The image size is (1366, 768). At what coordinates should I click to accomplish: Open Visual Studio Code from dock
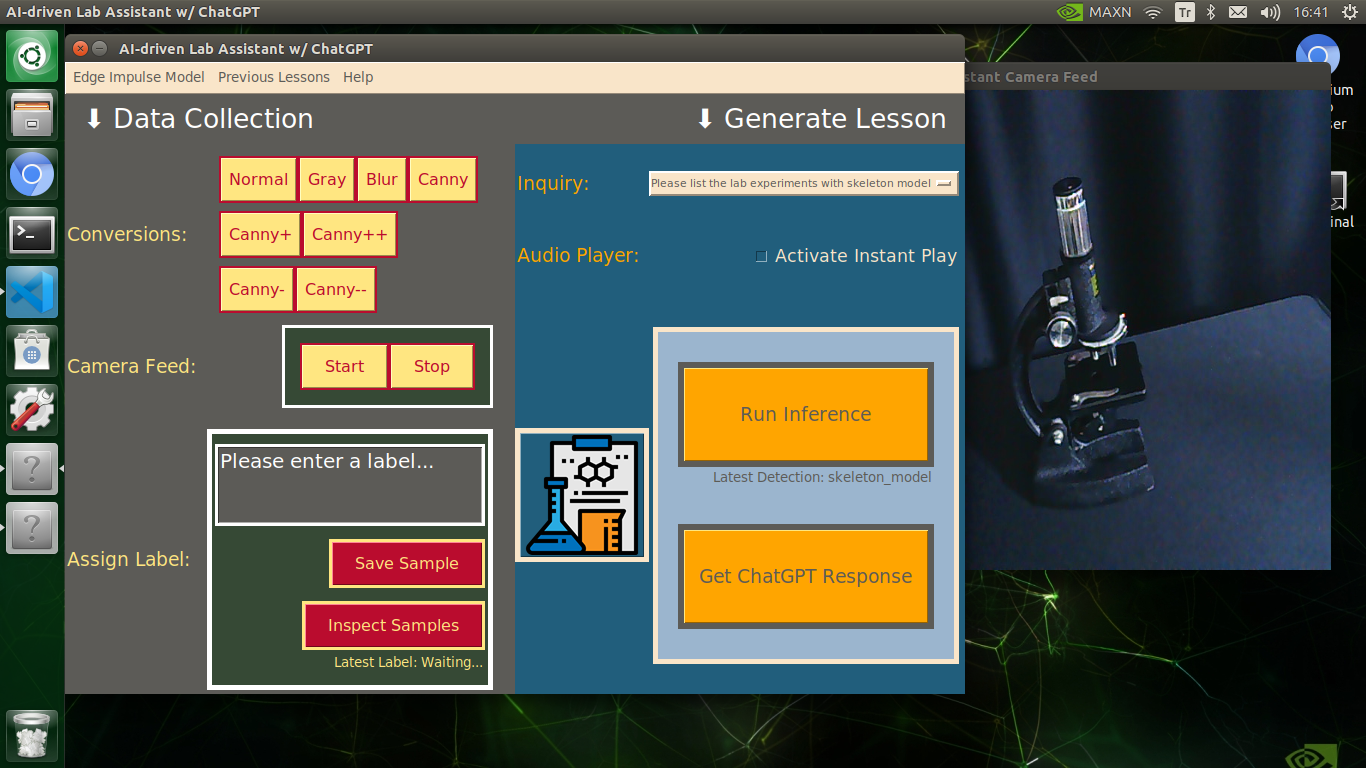(32, 293)
